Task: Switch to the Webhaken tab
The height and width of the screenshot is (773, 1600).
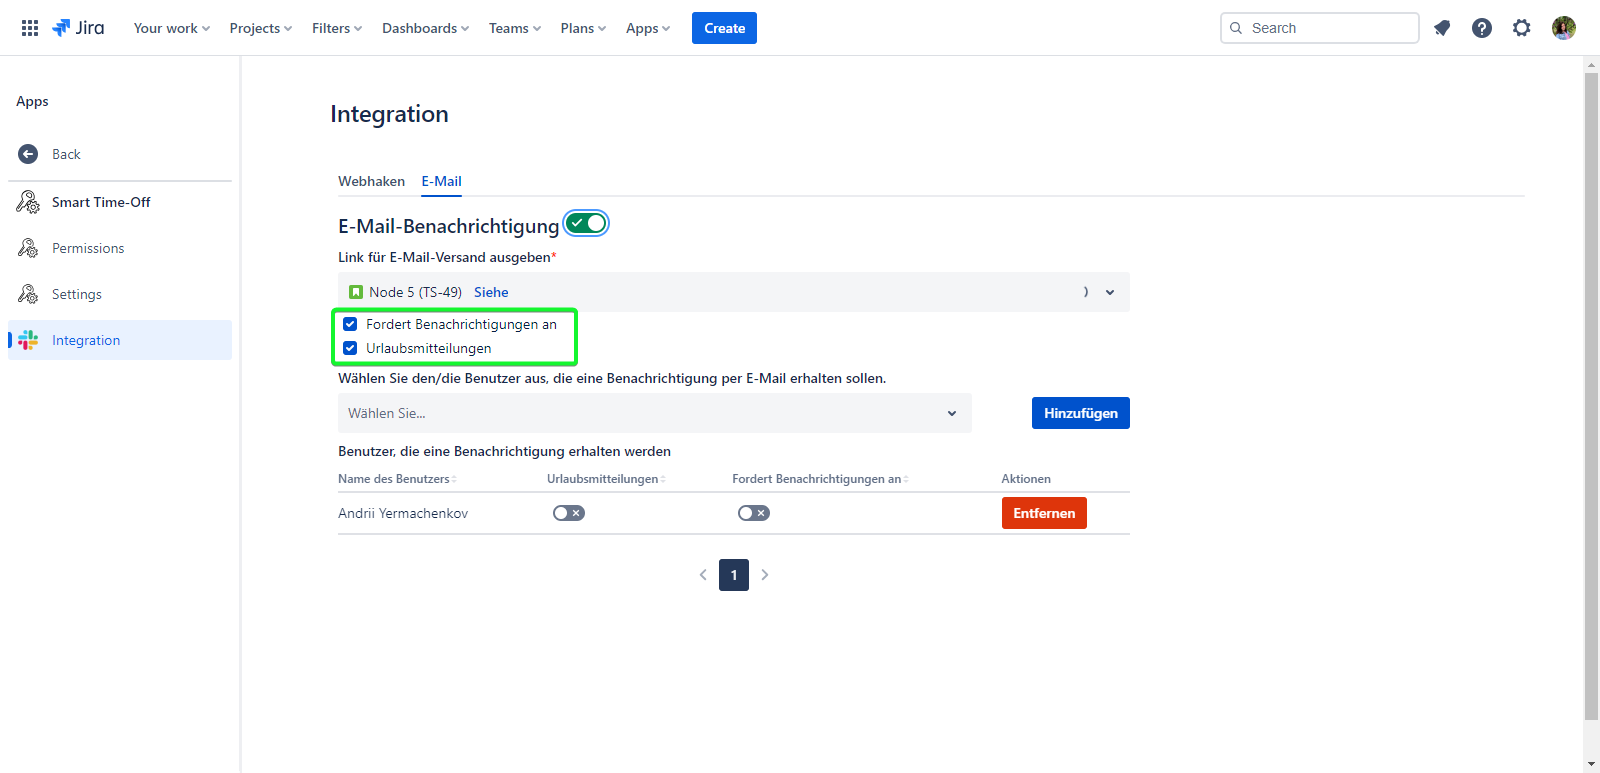Action: 371,181
